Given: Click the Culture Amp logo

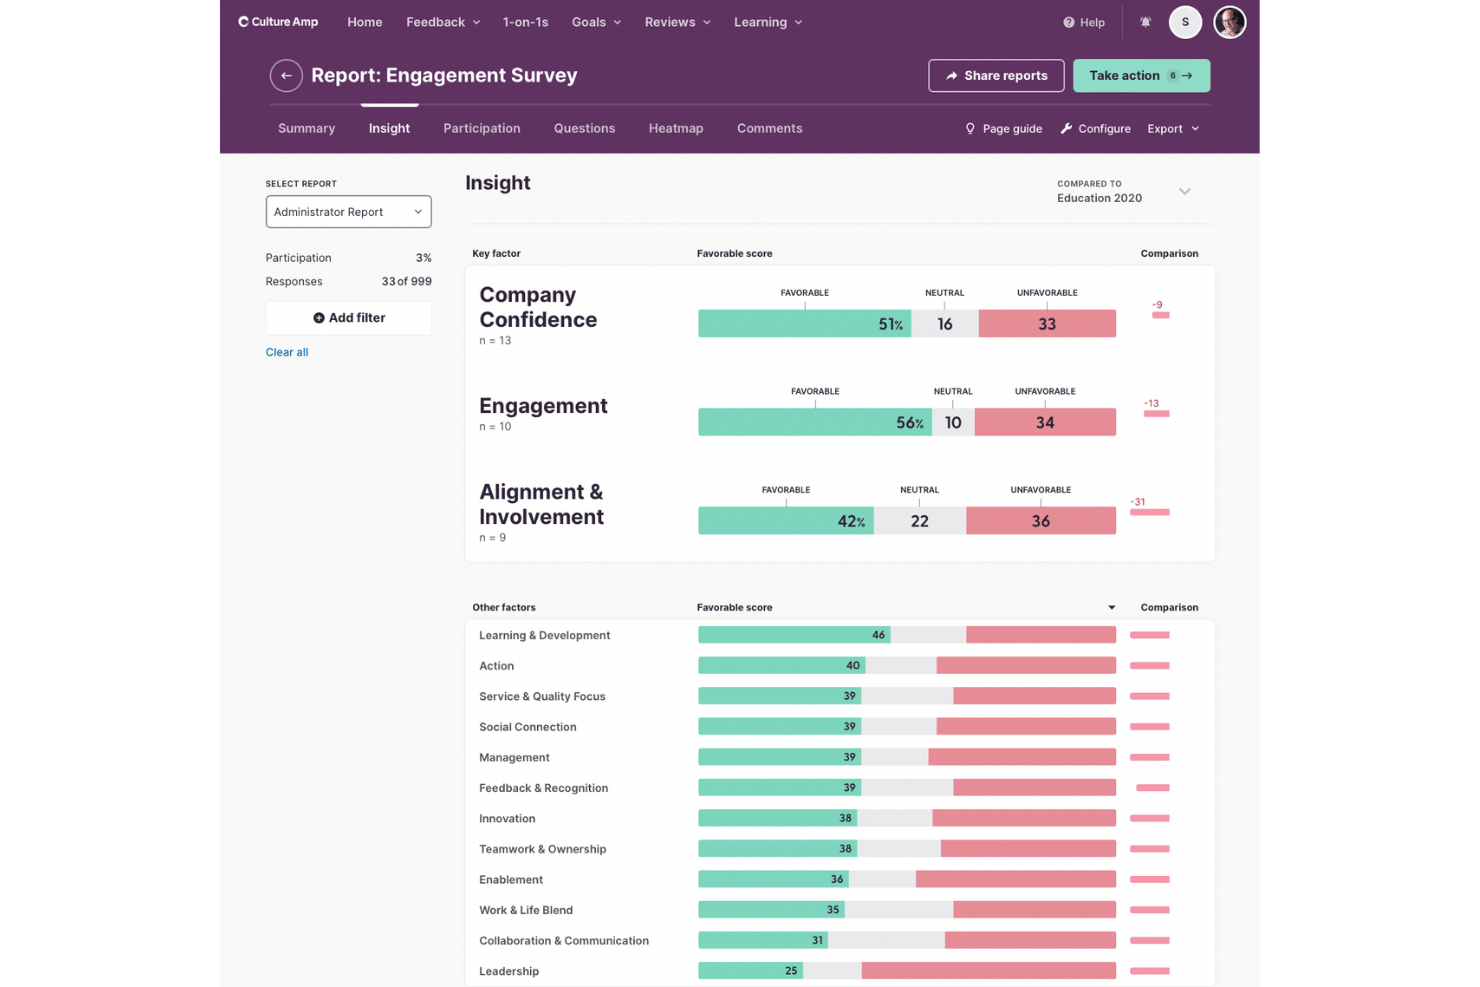Looking at the screenshot, I should click(x=278, y=22).
